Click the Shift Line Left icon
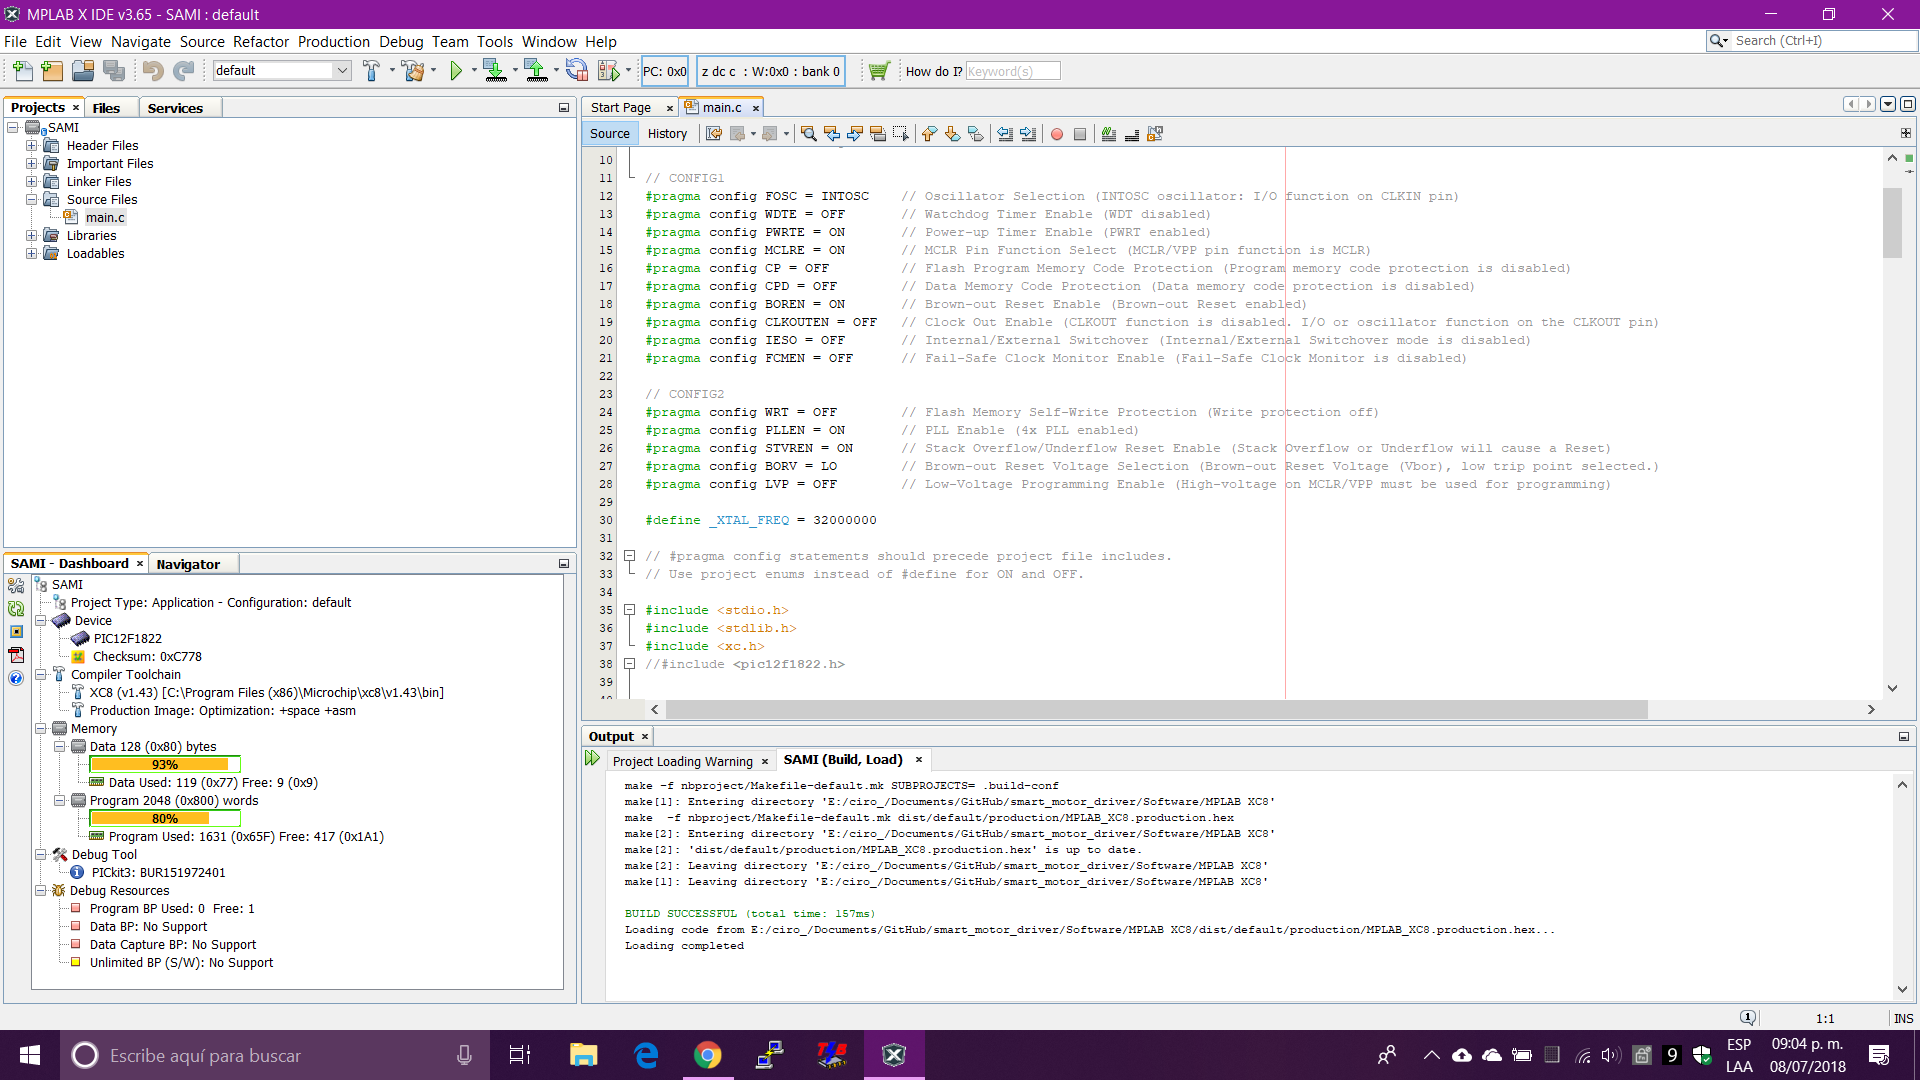The height and width of the screenshot is (1080, 1920). pos(1005,134)
